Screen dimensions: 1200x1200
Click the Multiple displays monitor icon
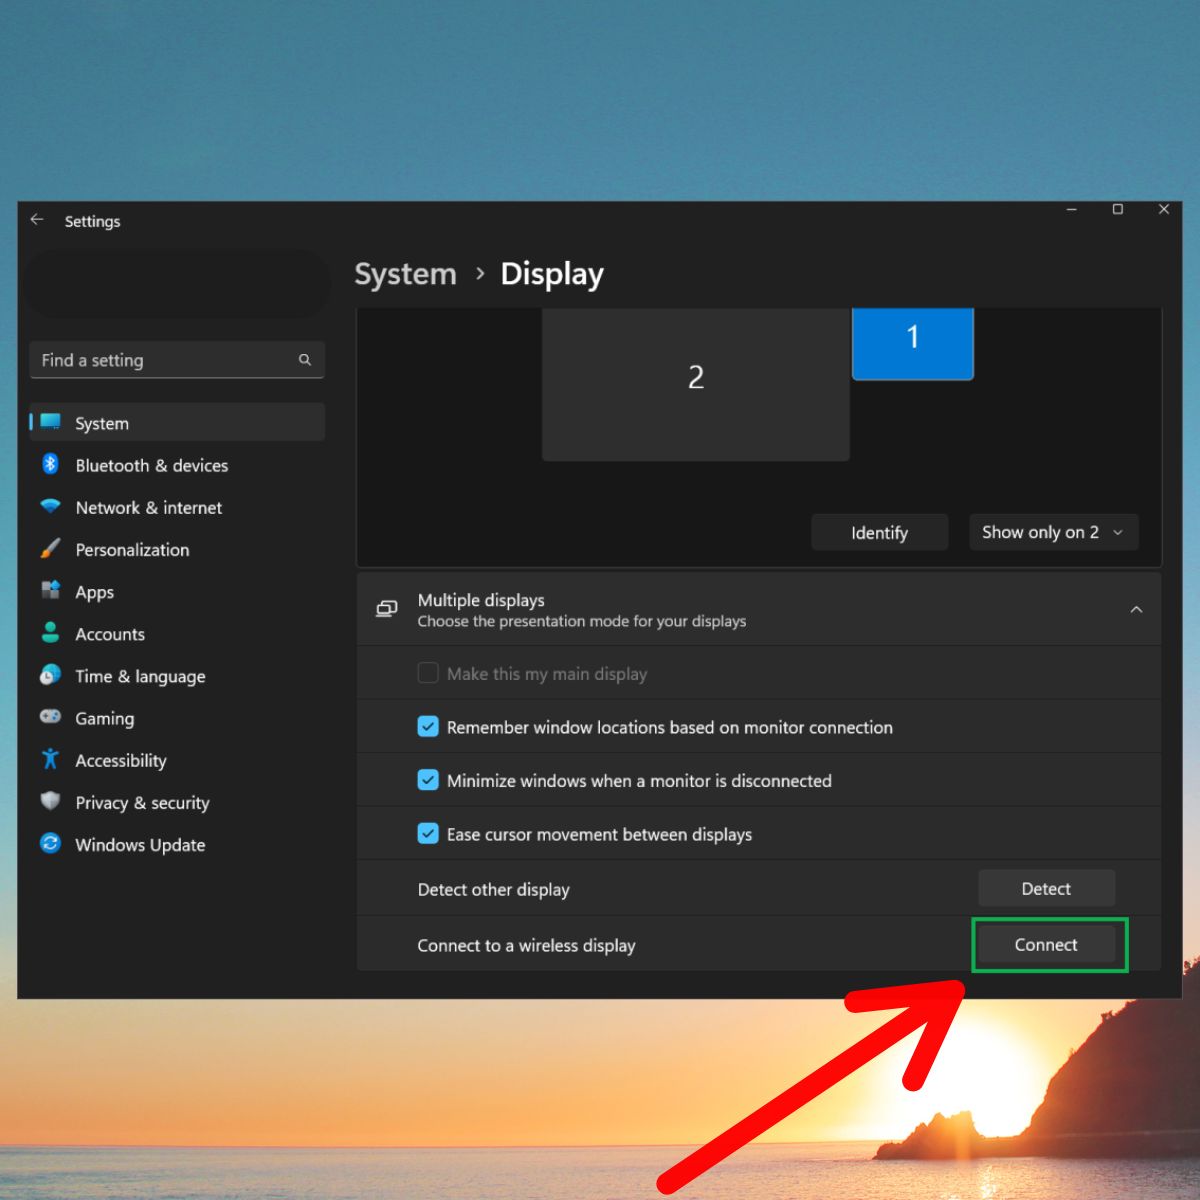[386, 609]
